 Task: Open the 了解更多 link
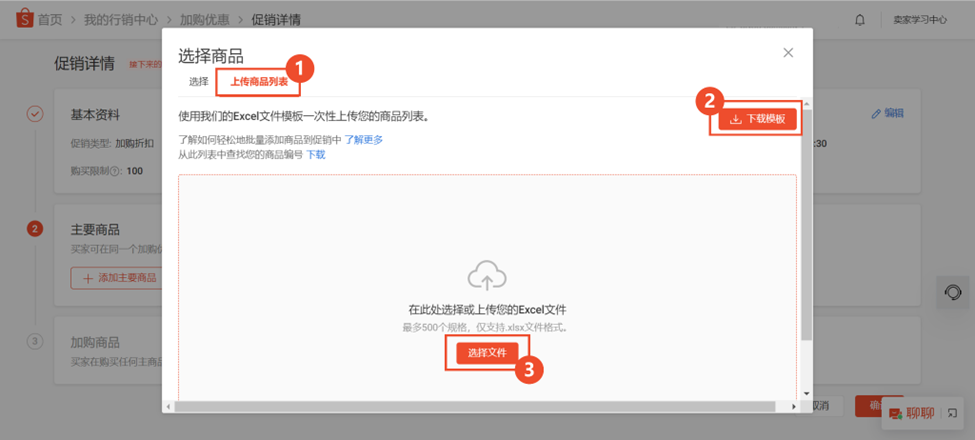[364, 140]
